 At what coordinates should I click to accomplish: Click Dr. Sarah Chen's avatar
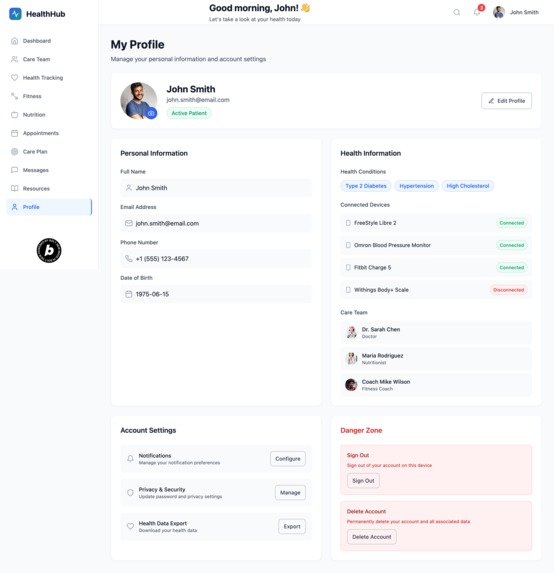pos(351,332)
